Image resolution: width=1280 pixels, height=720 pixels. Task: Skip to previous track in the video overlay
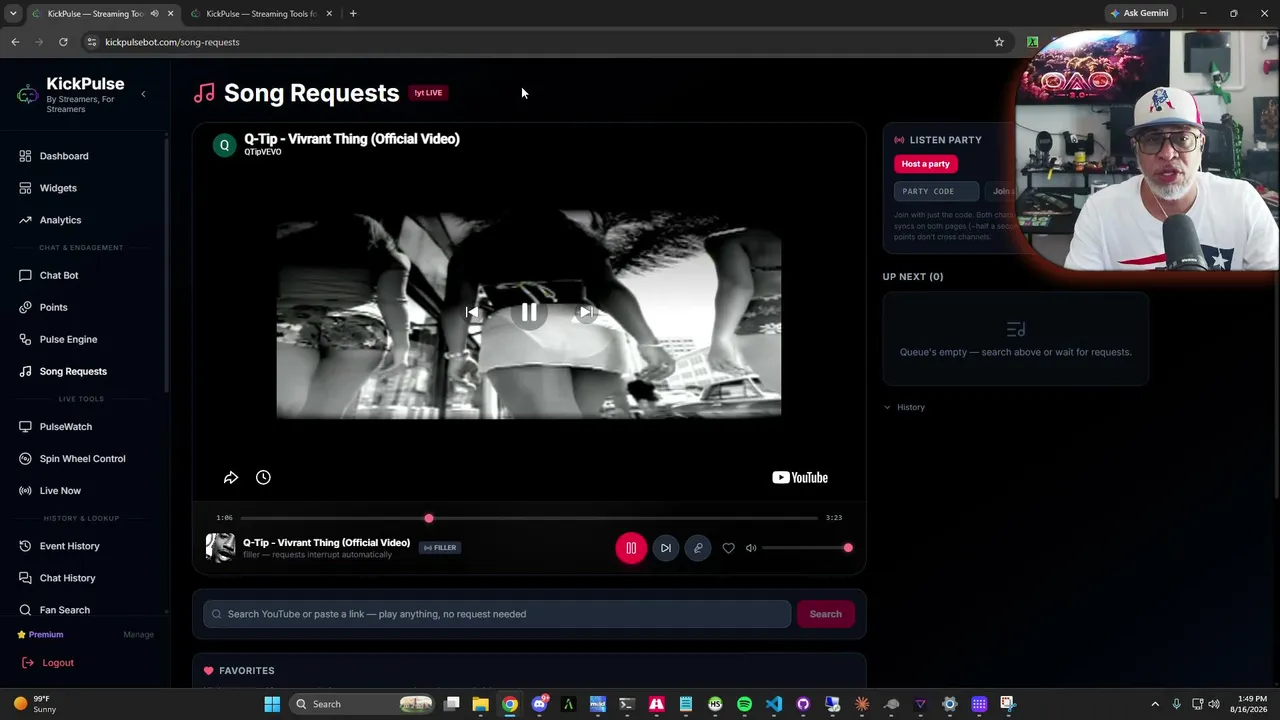472,313
